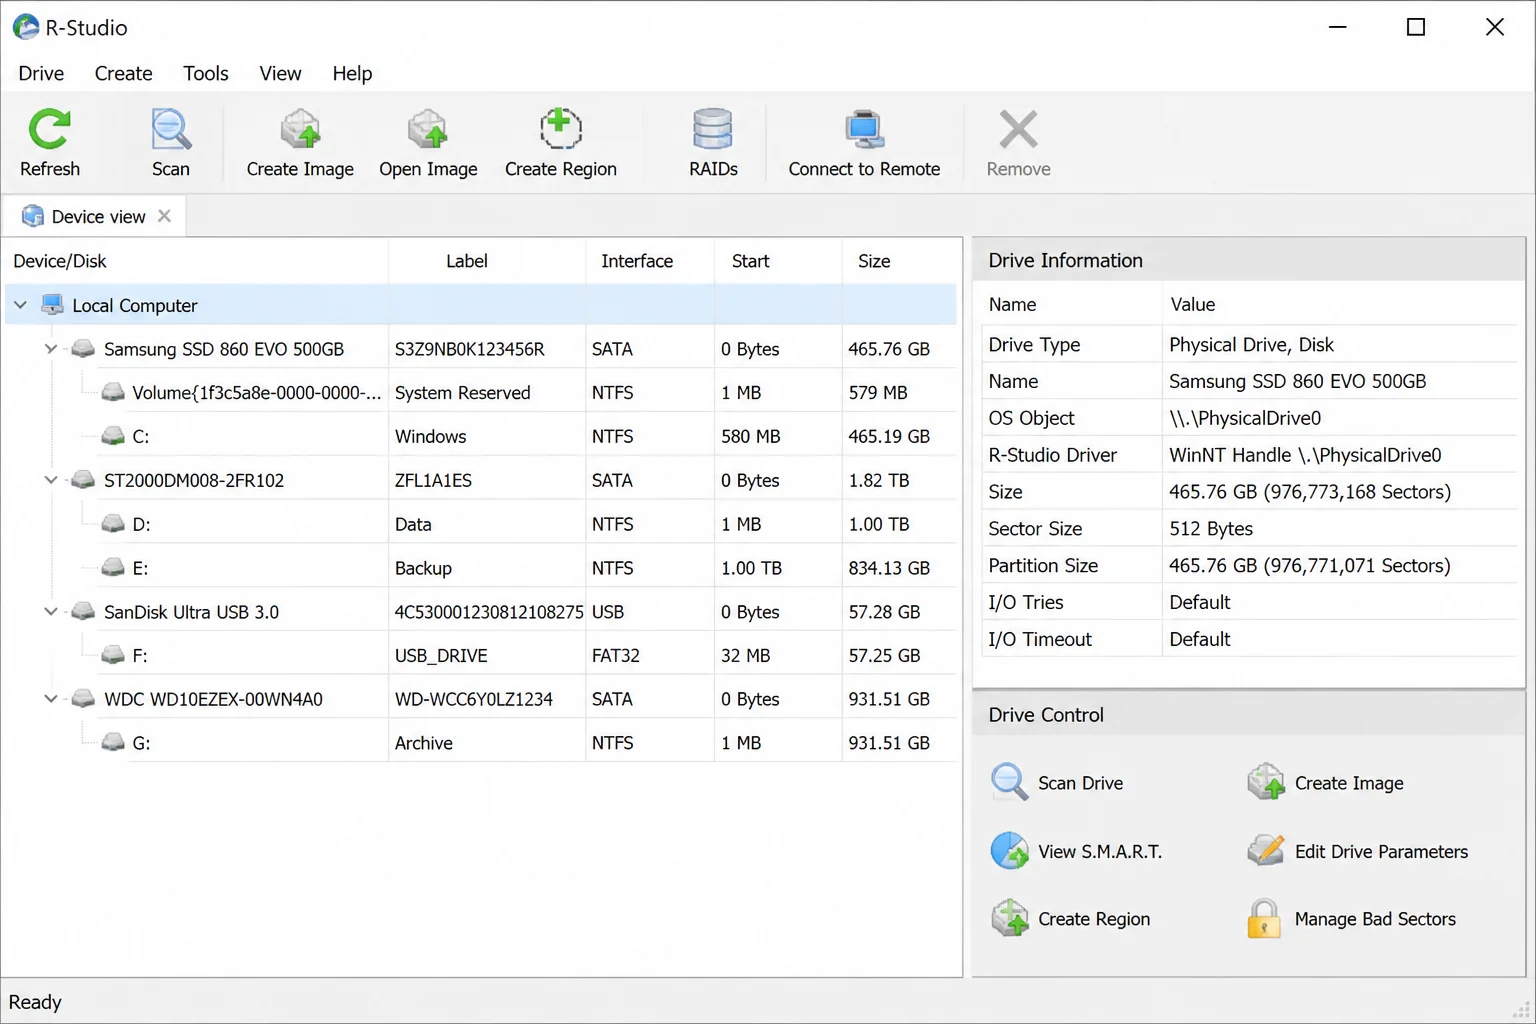
Task: Click the Samsung SSD 860 EVO disk icon
Action: pyautogui.click(x=83, y=348)
